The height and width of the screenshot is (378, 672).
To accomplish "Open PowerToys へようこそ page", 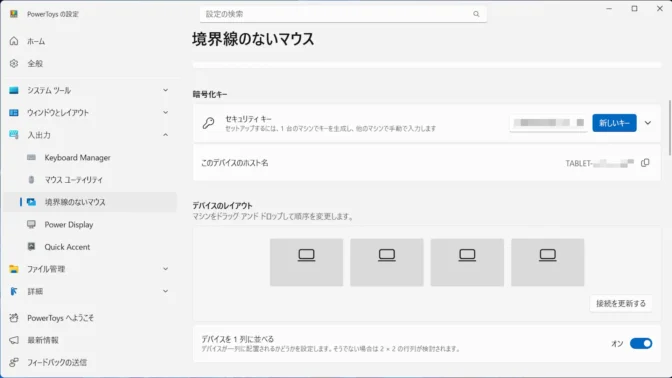I will [89, 318].
